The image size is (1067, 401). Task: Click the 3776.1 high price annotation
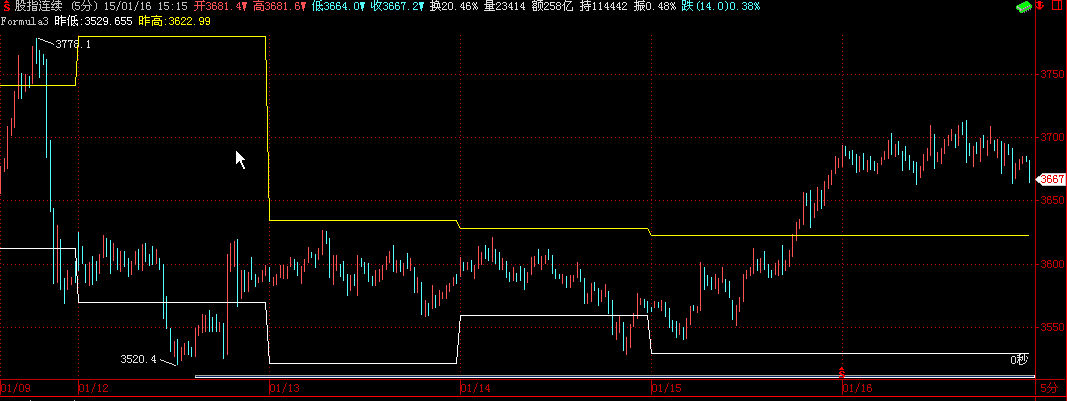coord(73,45)
